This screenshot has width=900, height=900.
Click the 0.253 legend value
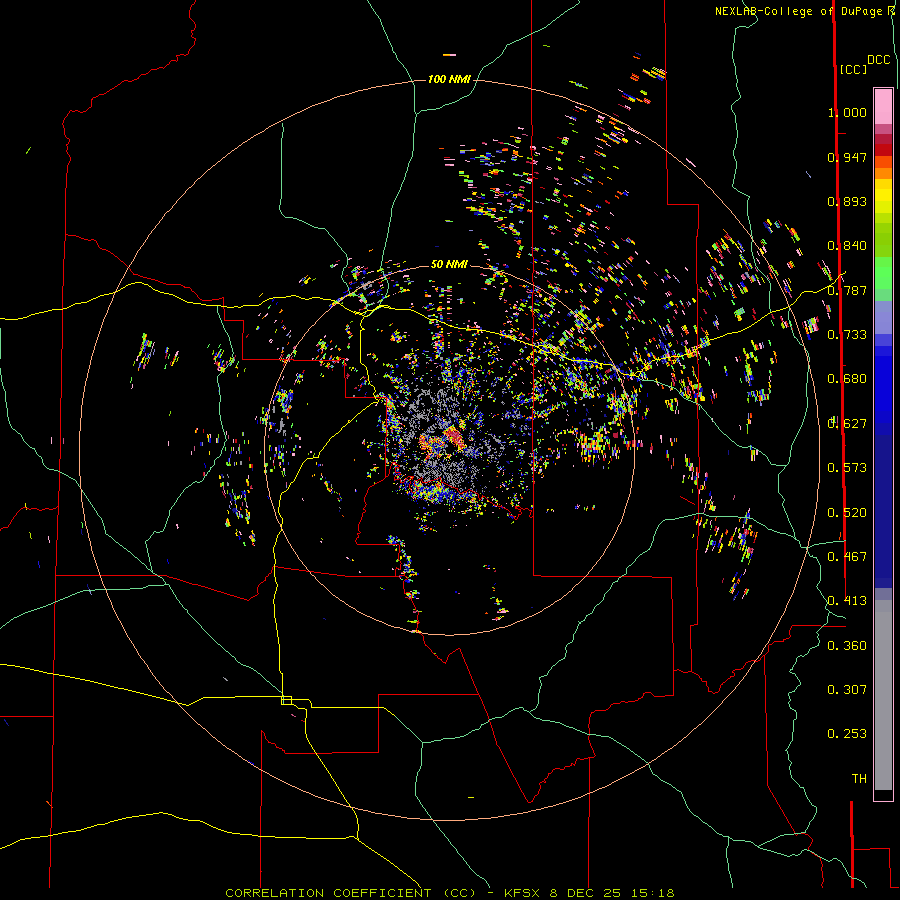(x=847, y=734)
